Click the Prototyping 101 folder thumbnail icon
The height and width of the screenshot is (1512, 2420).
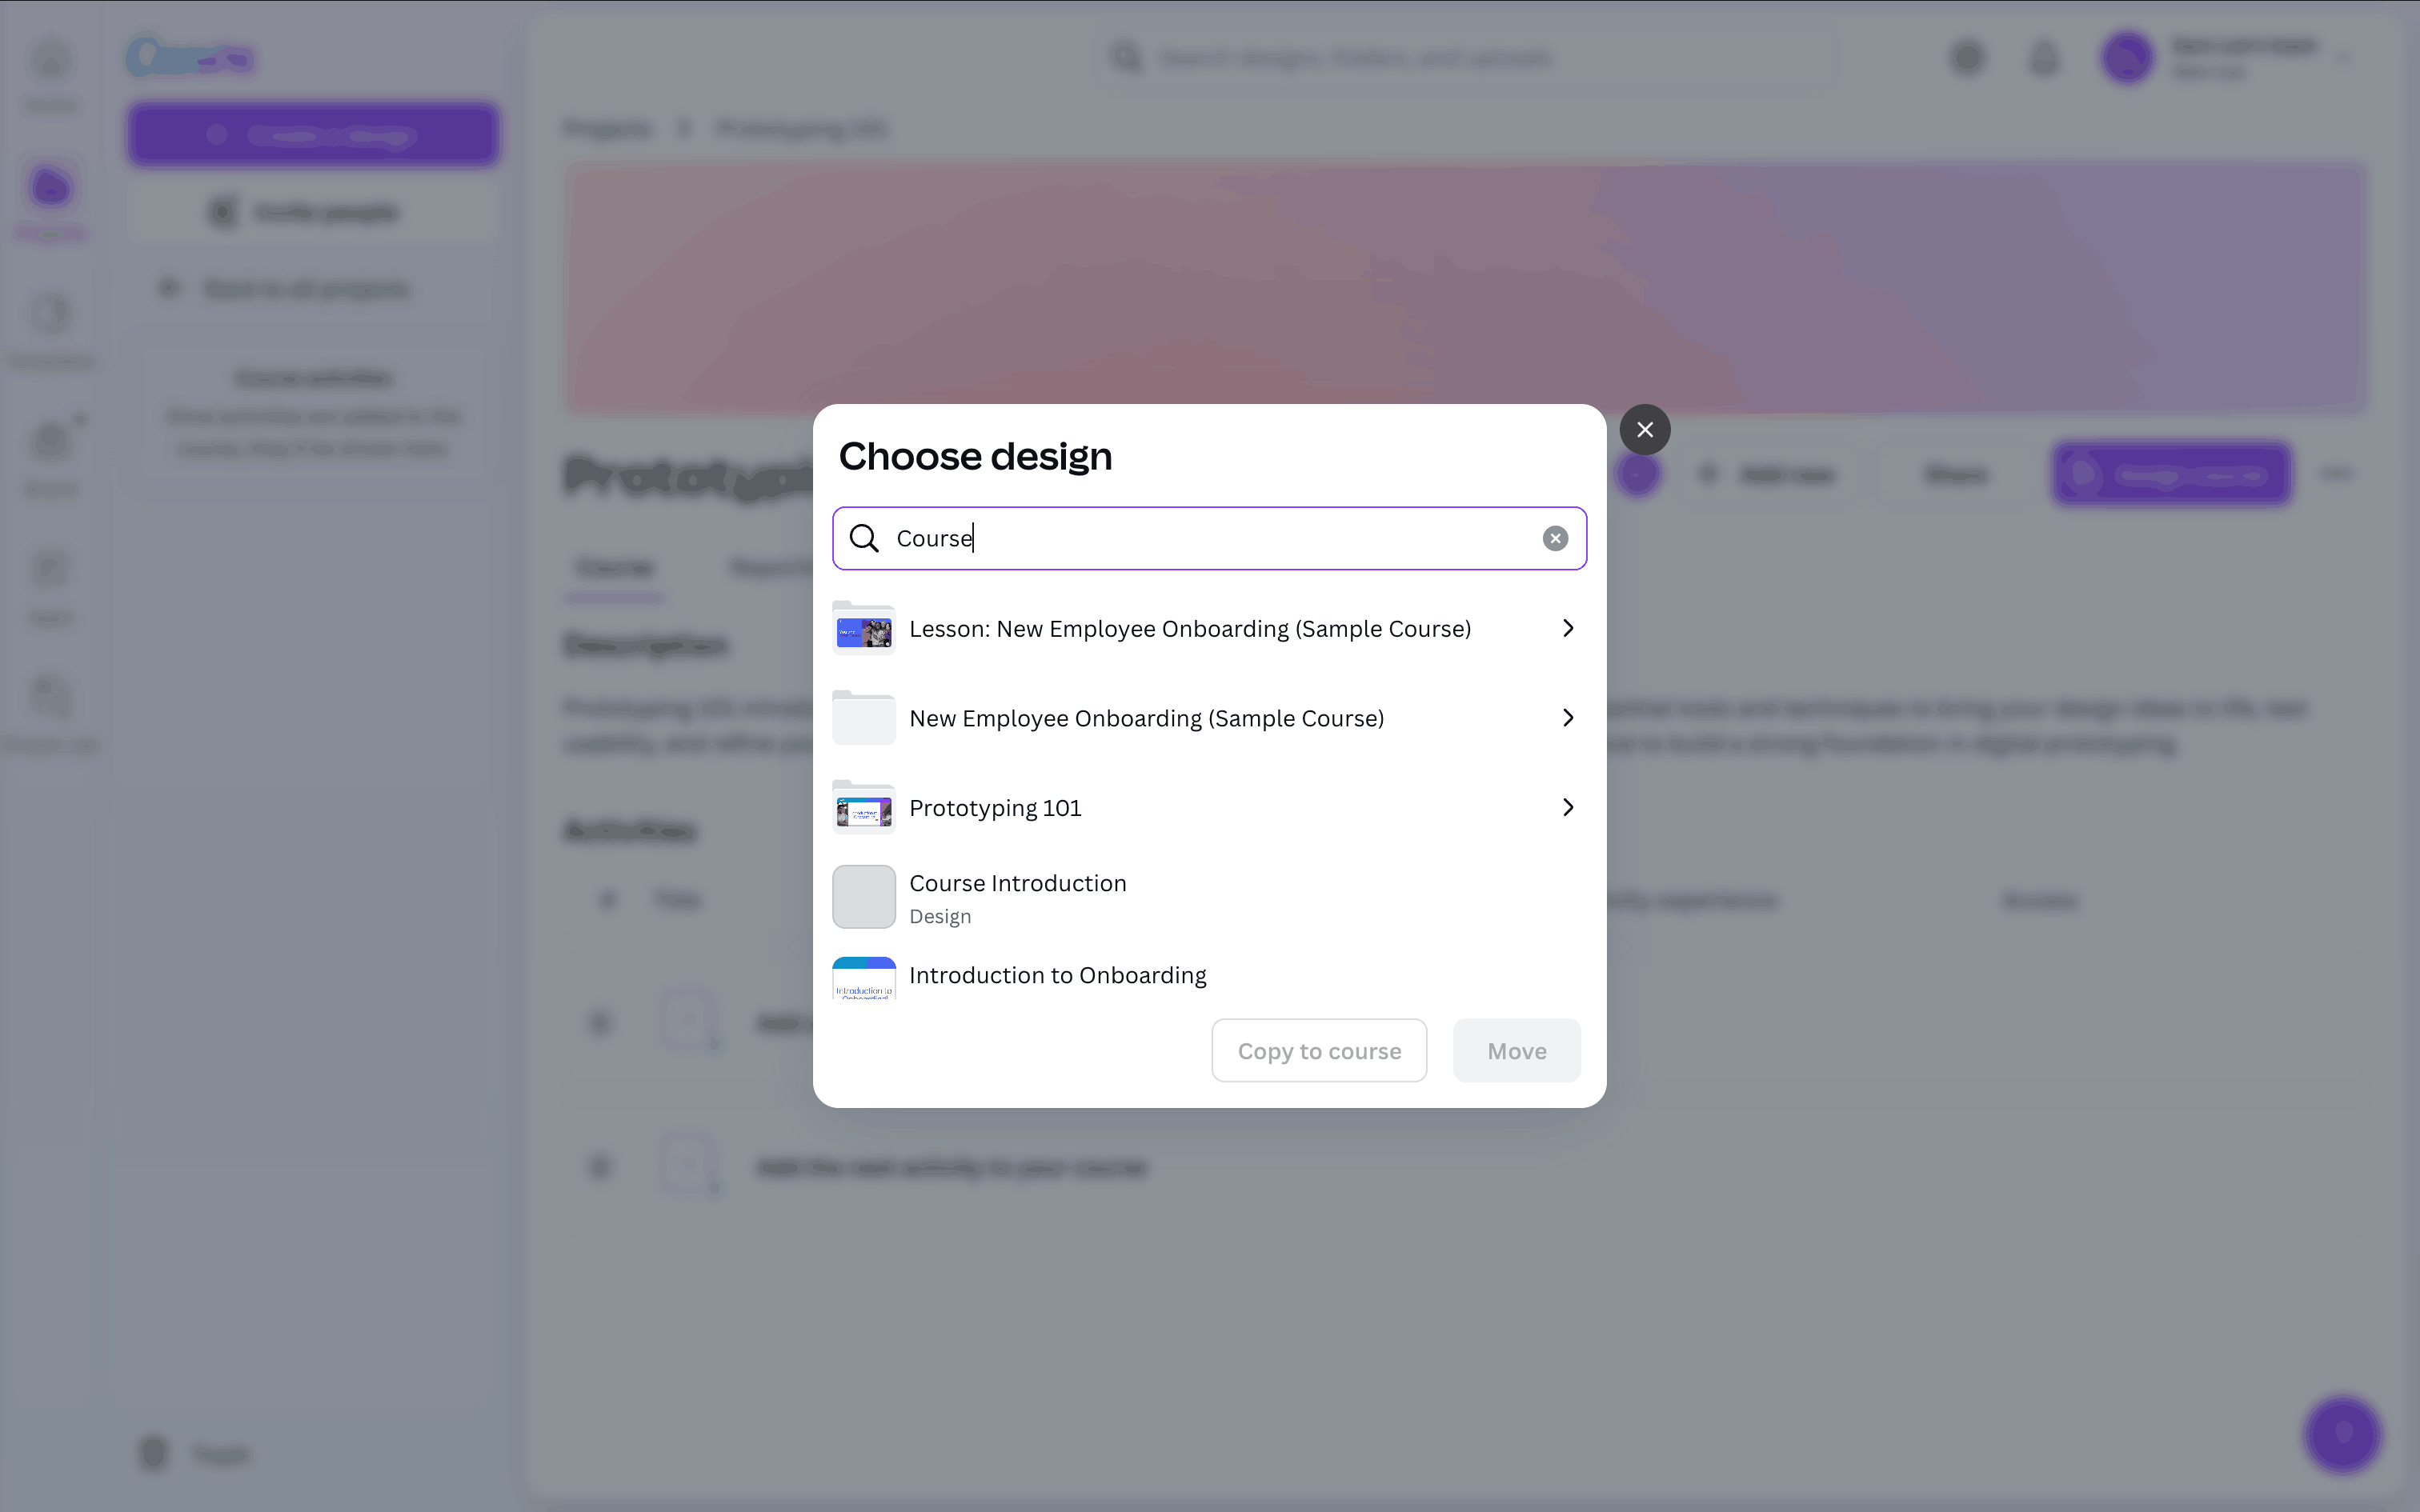coord(864,808)
